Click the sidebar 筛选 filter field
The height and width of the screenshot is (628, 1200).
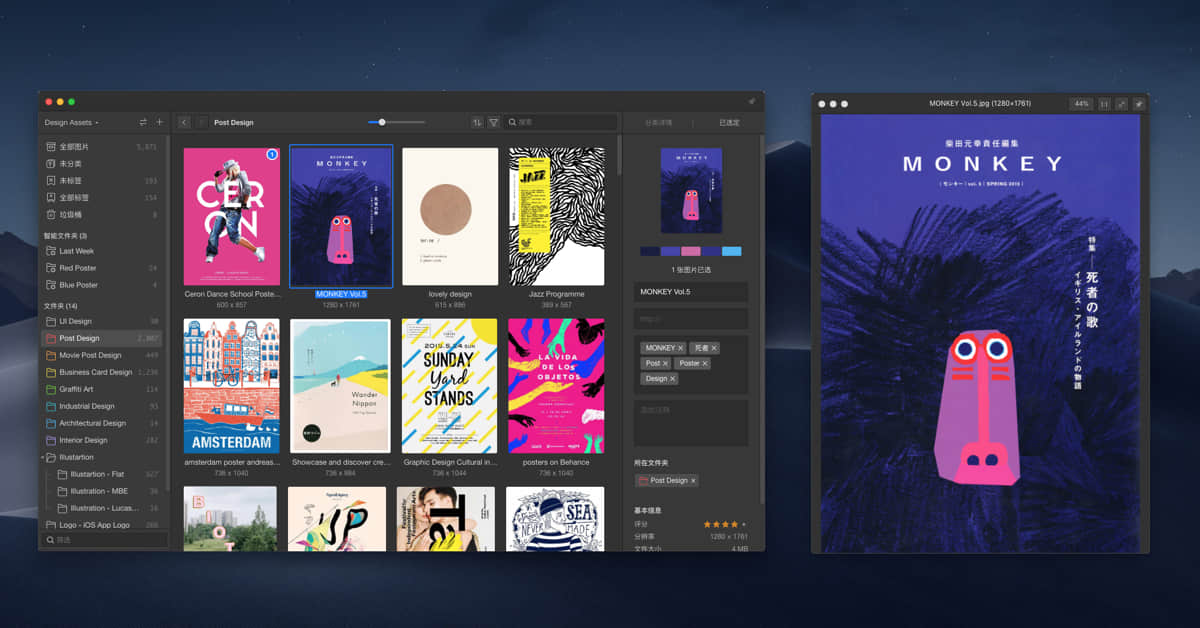coord(106,540)
